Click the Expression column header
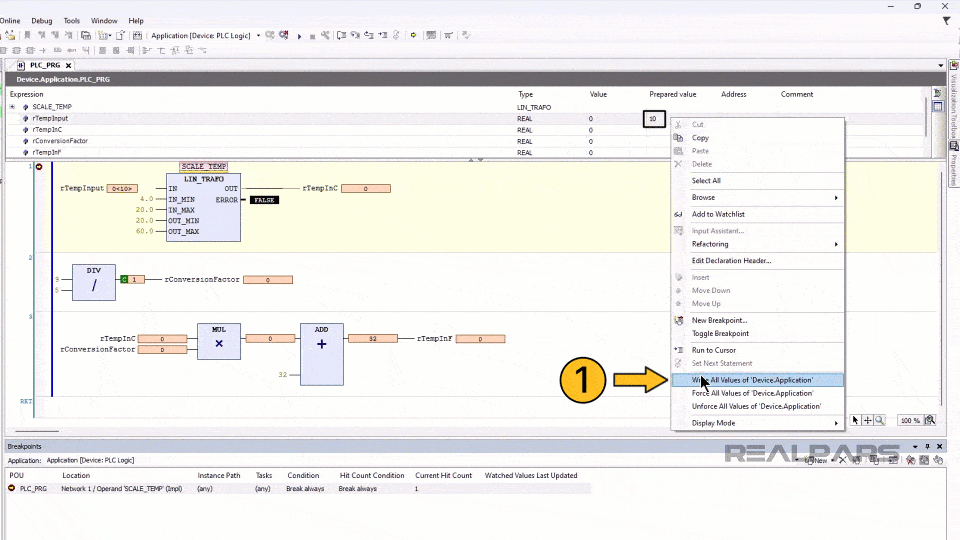Viewport: 960px width, 540px height. (x=26, y=94)
